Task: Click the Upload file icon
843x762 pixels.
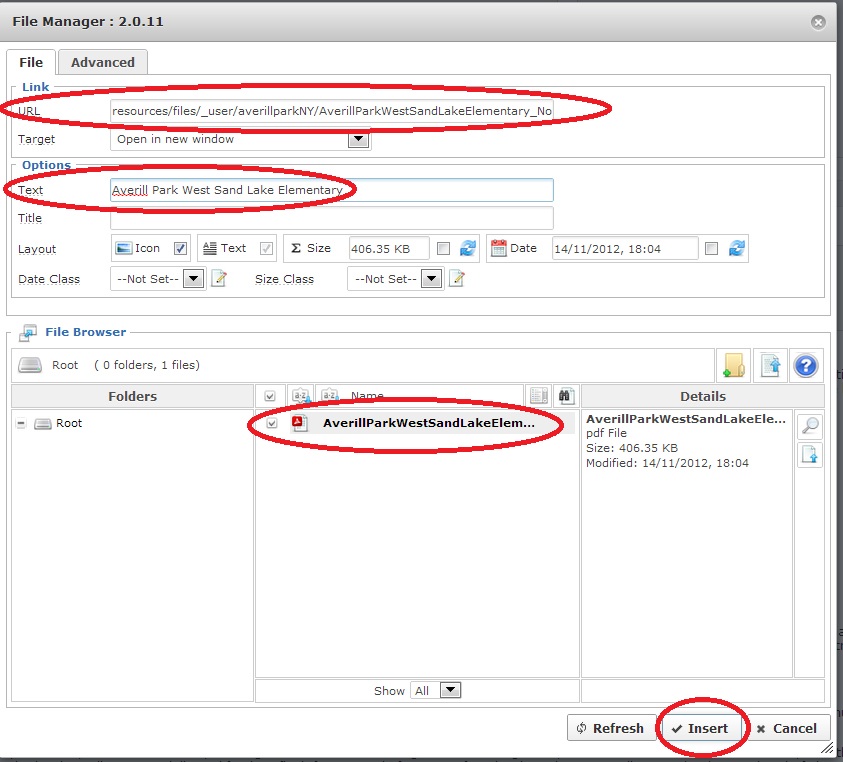Action: (x=770, y=365)
